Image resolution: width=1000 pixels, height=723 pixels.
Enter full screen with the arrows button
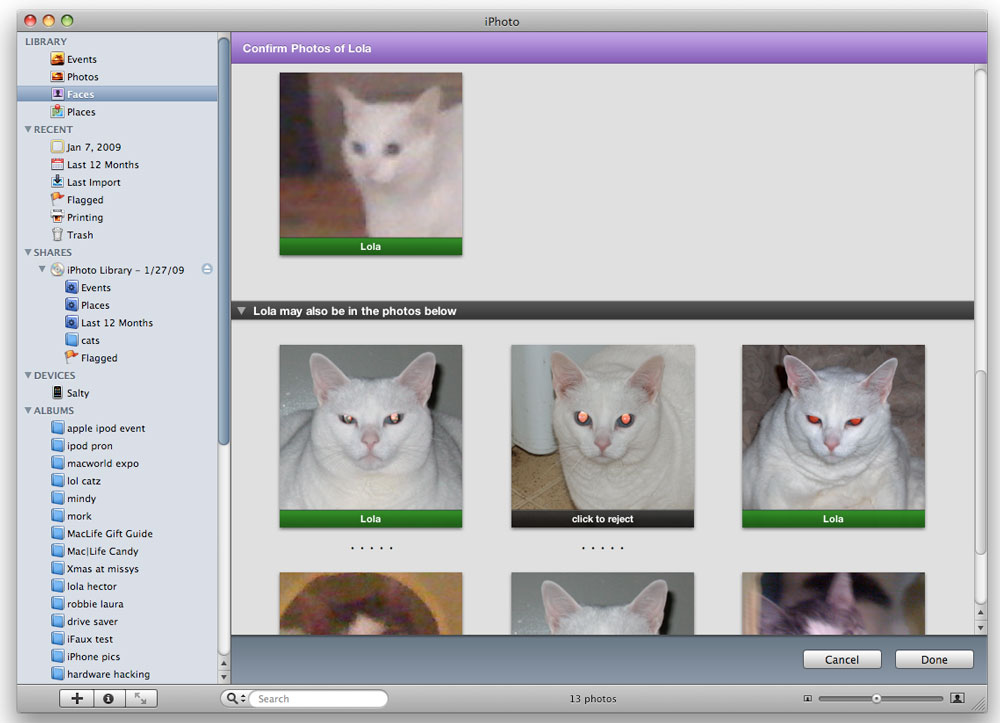click(140, 699)
